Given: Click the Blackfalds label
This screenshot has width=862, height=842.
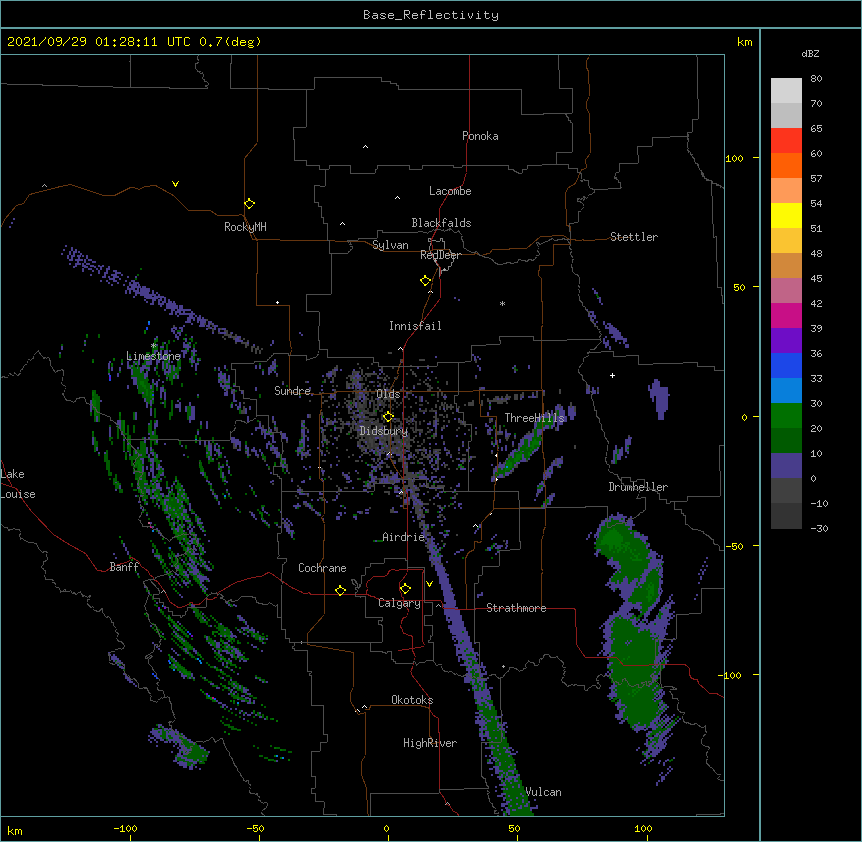Looking at the screenshot, I should pyautogui.click(x=441, y=223).
